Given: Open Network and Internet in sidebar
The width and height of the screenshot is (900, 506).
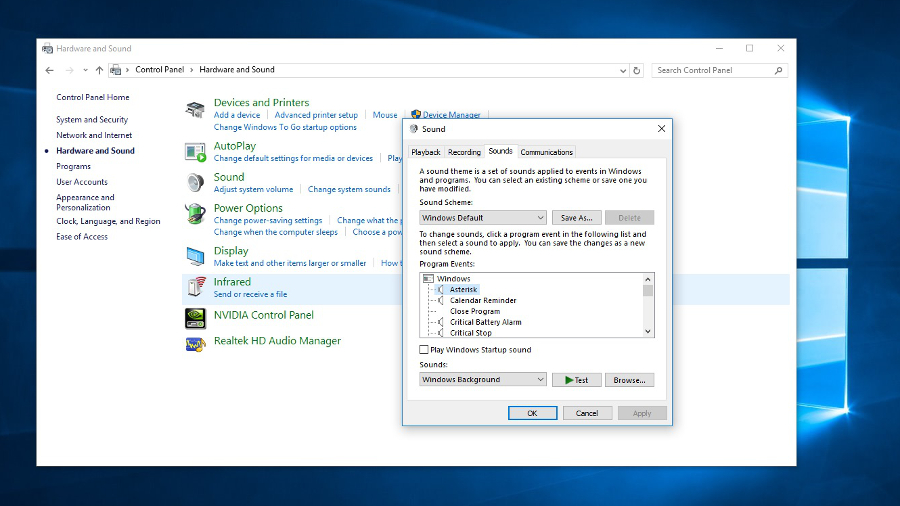Looking at the screenshot, I should tap(94, 135).
